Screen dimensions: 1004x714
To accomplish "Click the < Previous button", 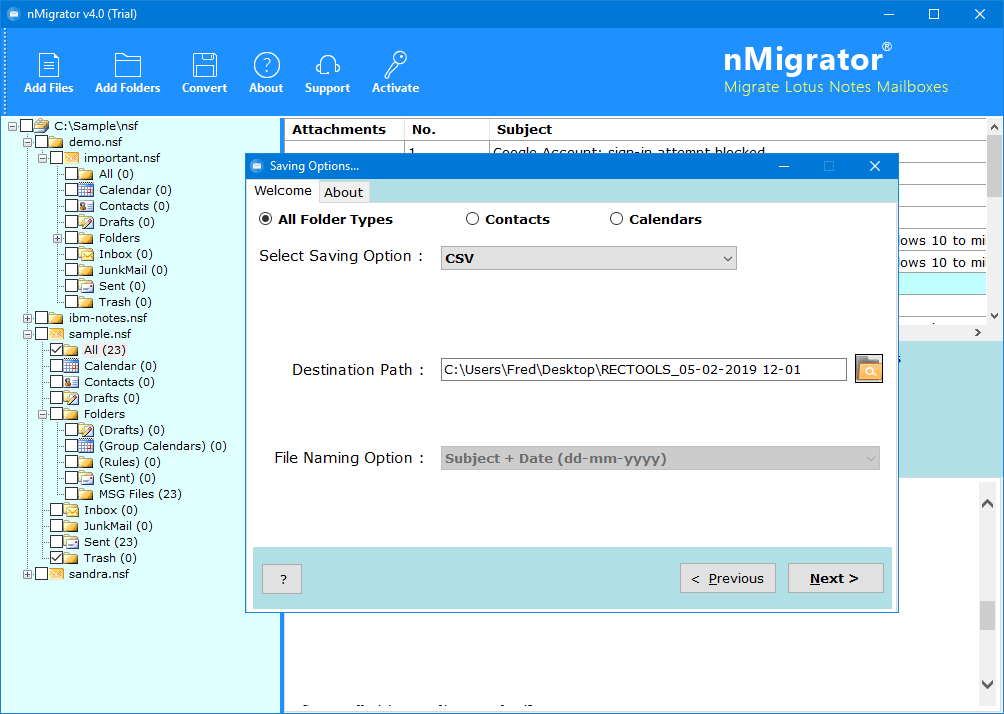I will tap(728, 578).
